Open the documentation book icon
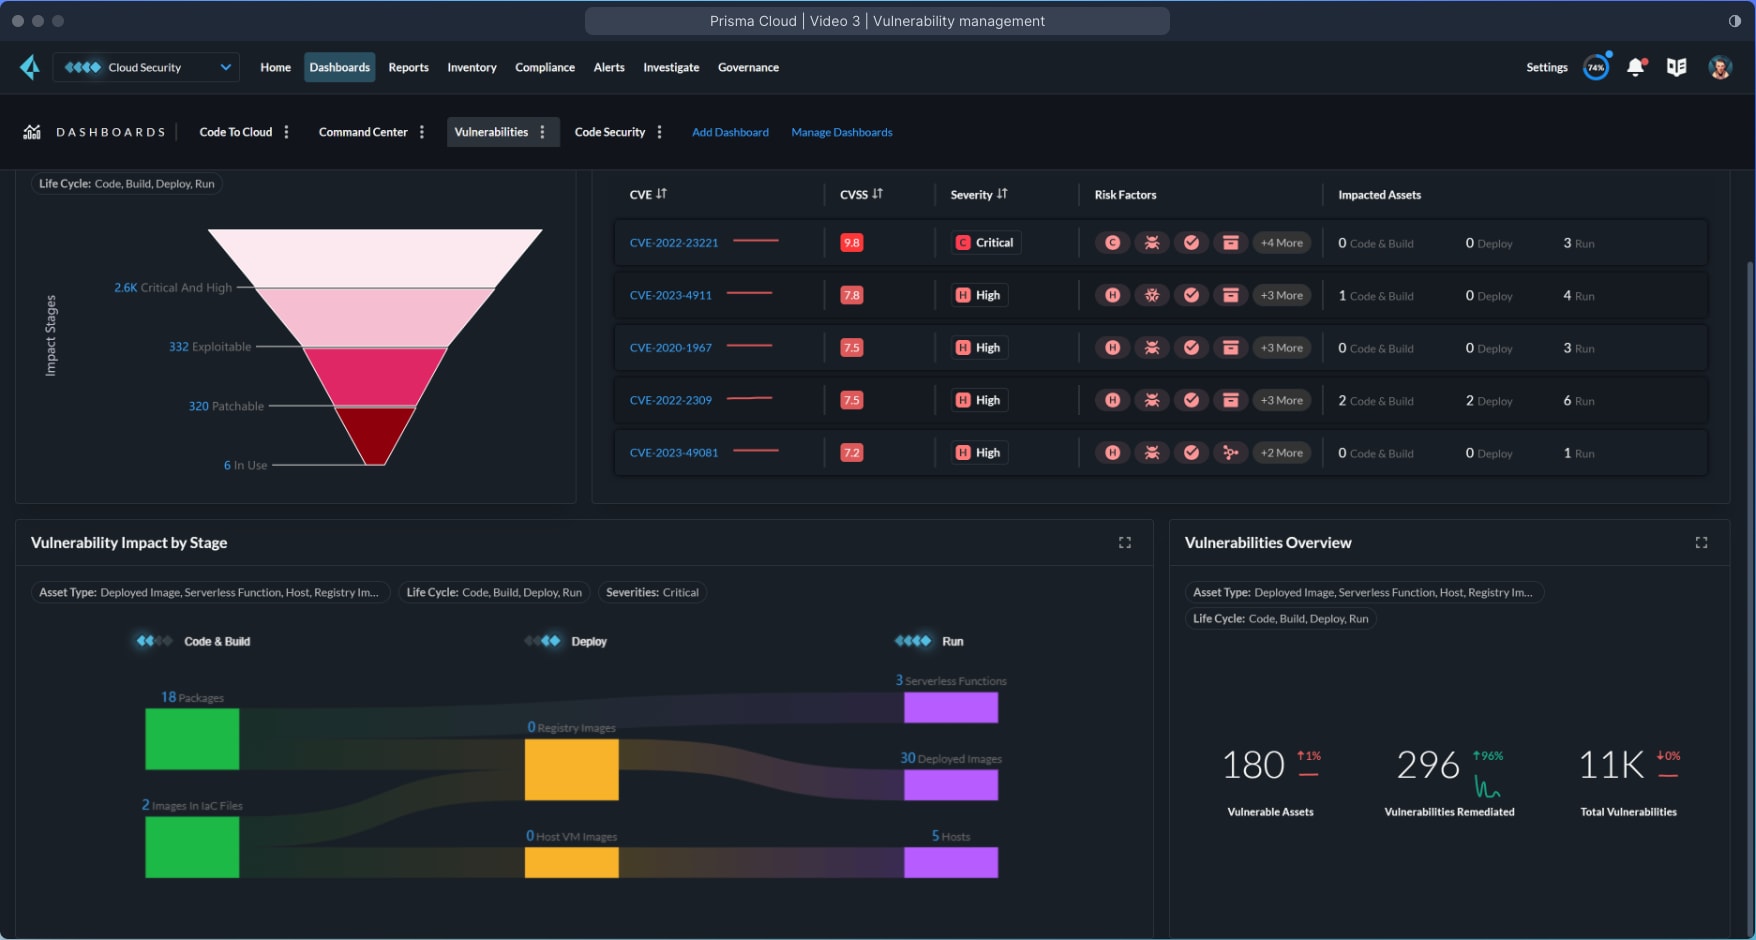 (1678, 66)
